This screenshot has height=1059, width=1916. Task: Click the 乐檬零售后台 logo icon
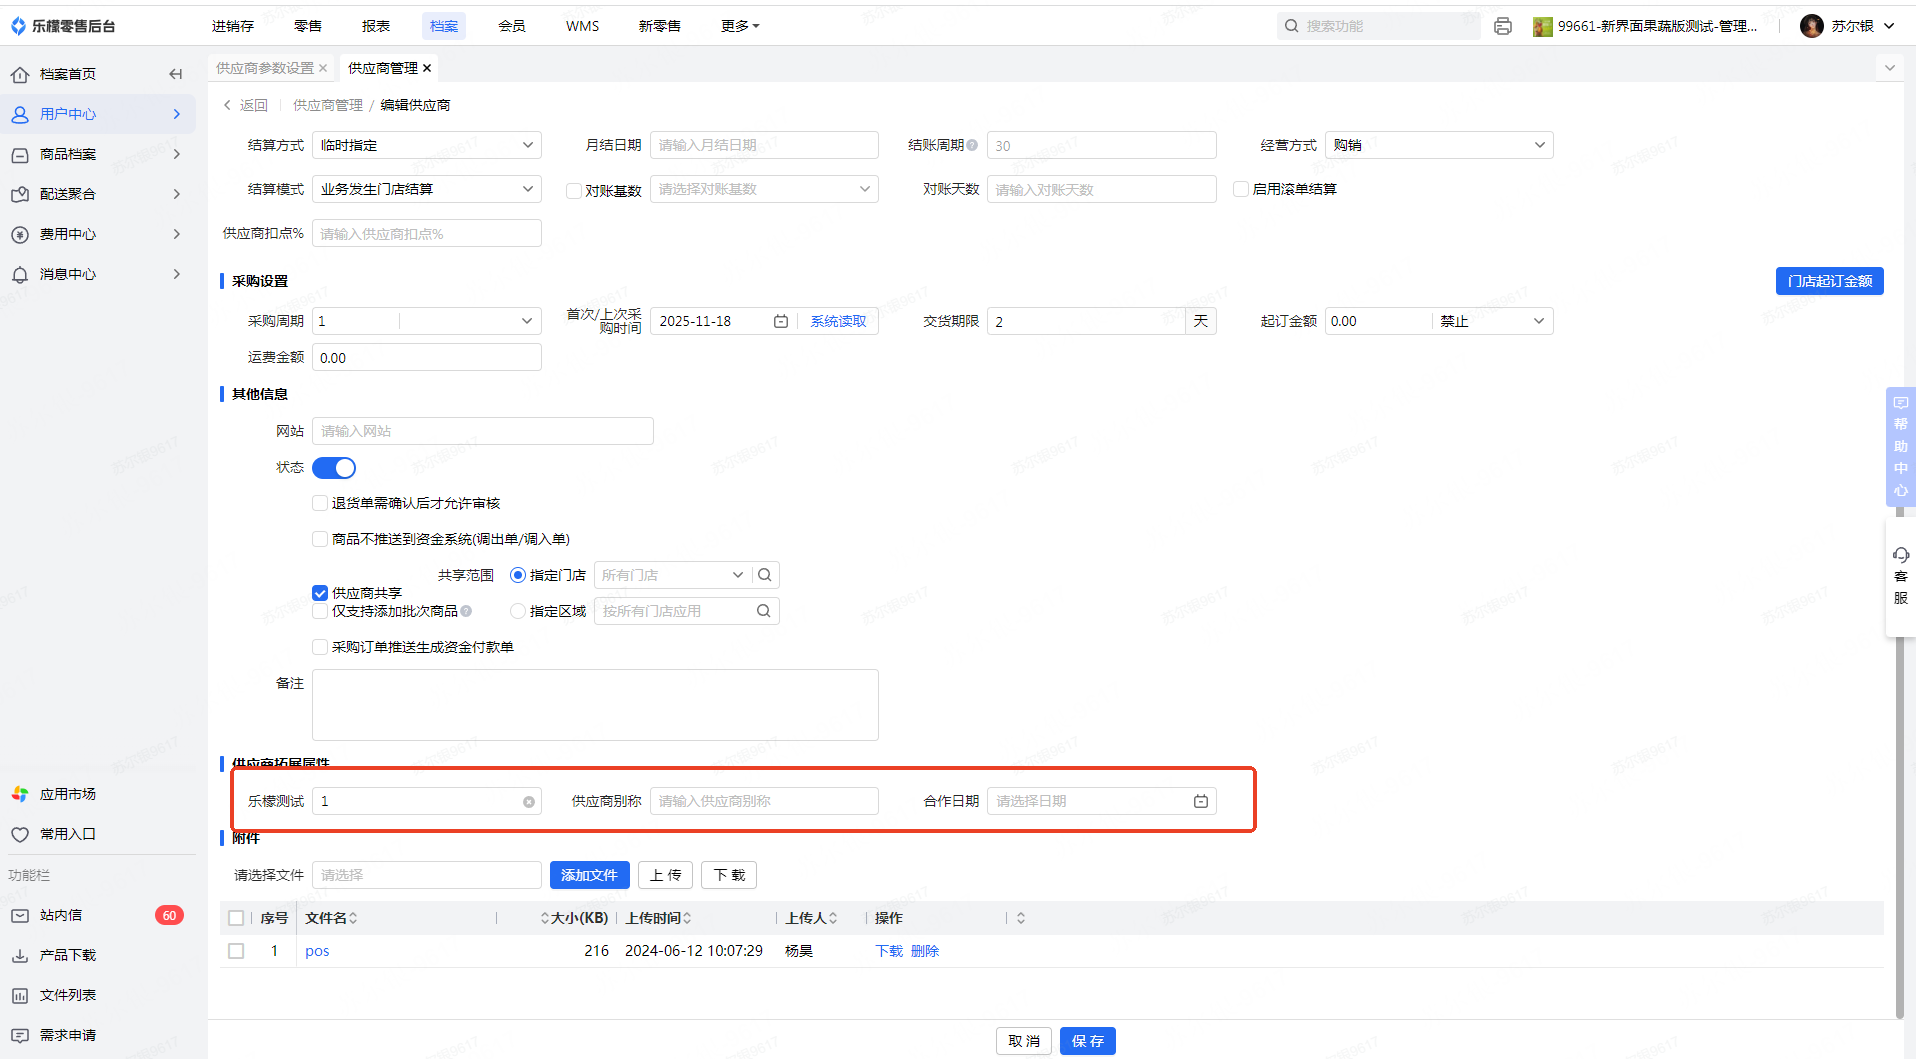tap(18, 26)
